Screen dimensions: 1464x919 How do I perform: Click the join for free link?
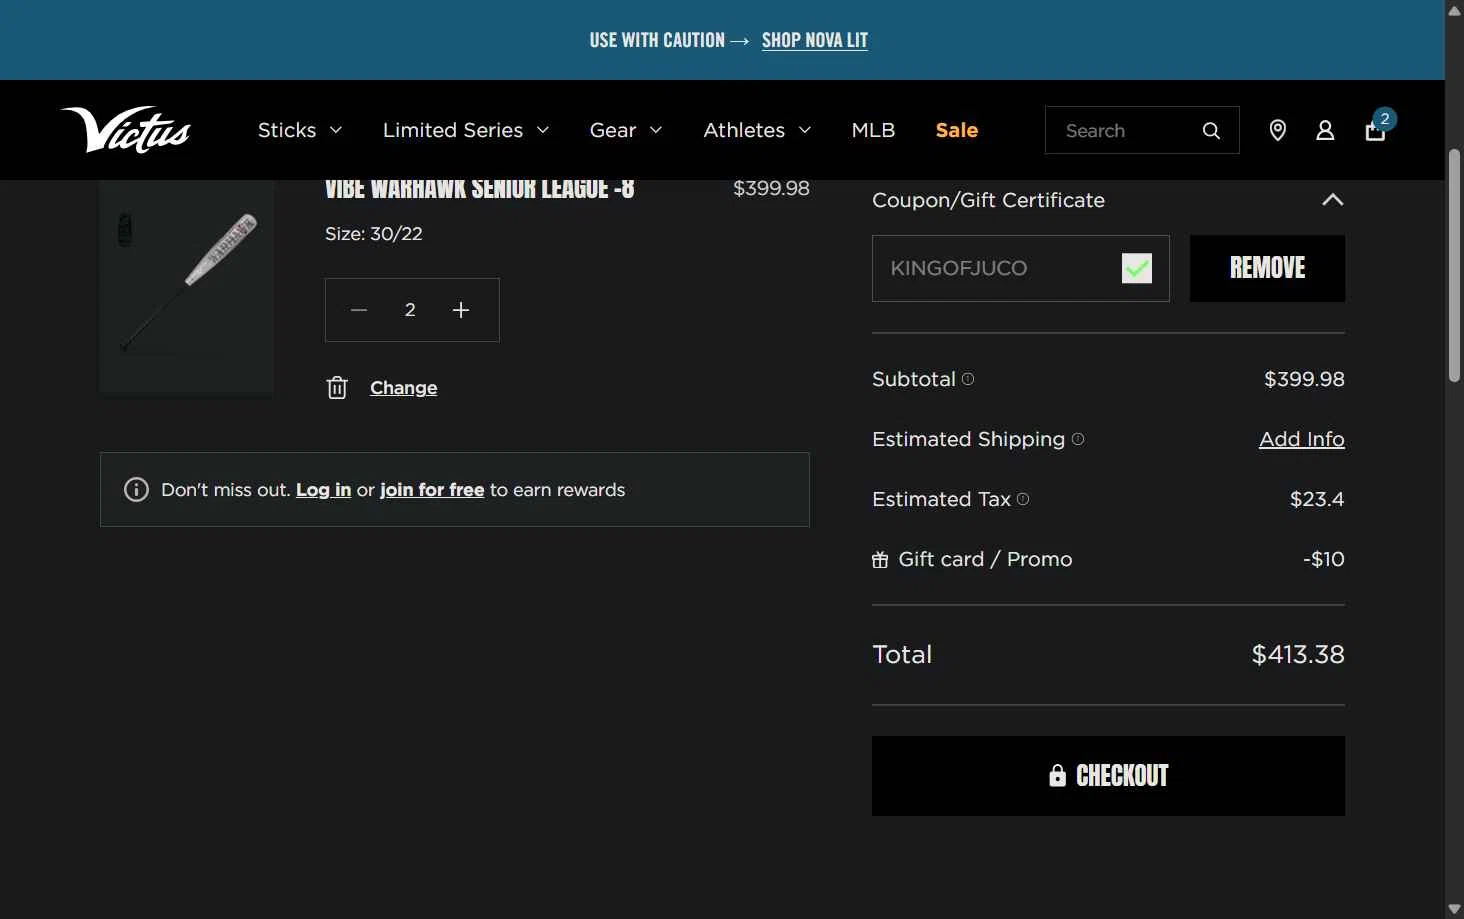432,490
